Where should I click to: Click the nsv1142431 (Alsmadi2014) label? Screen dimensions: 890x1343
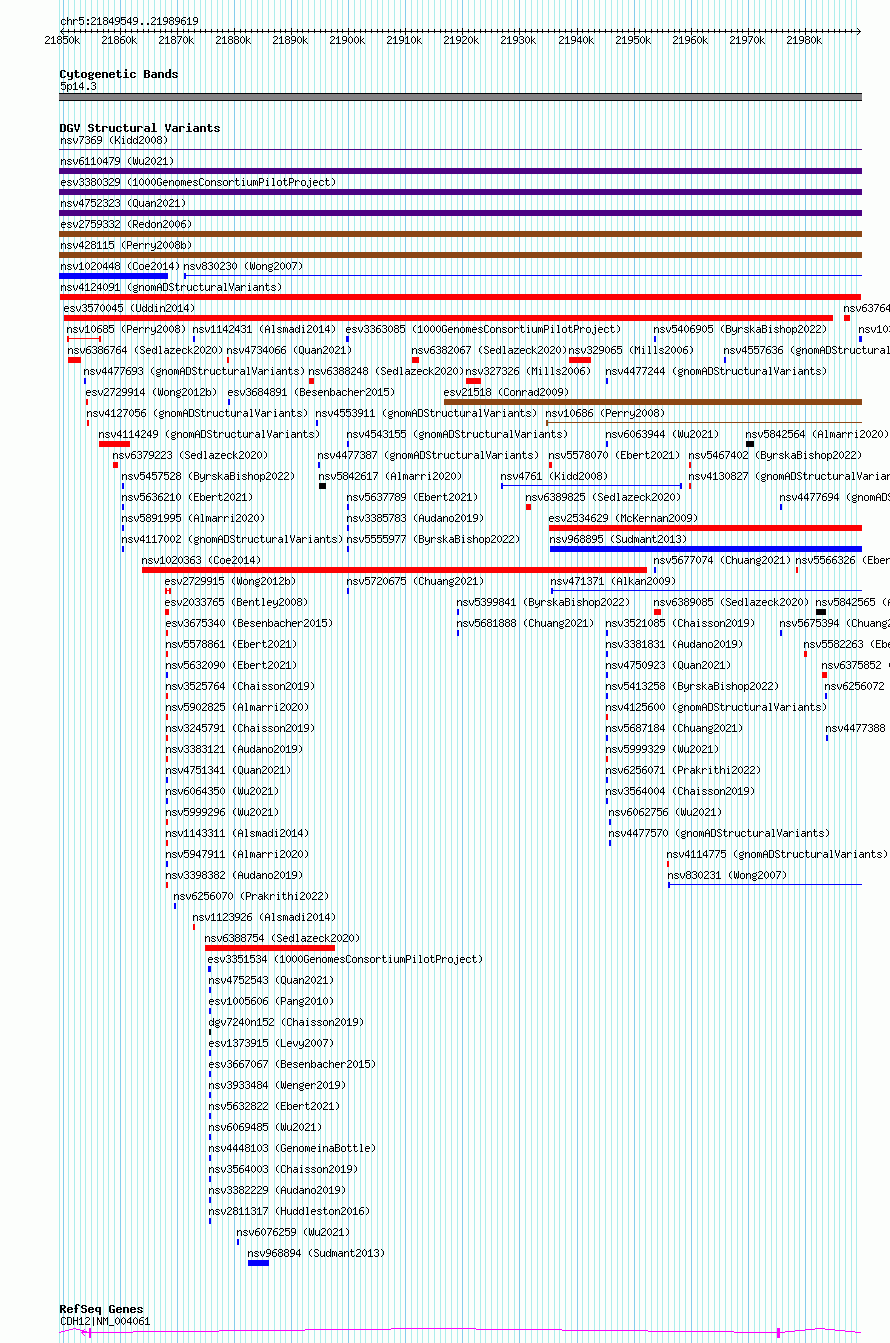point(264,329)
